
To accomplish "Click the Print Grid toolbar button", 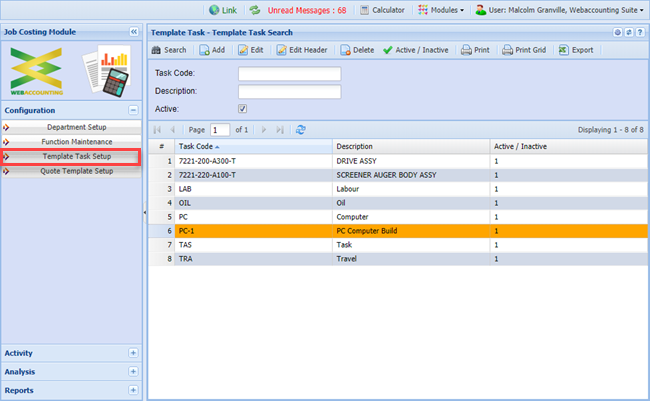I will click(525, 50).
